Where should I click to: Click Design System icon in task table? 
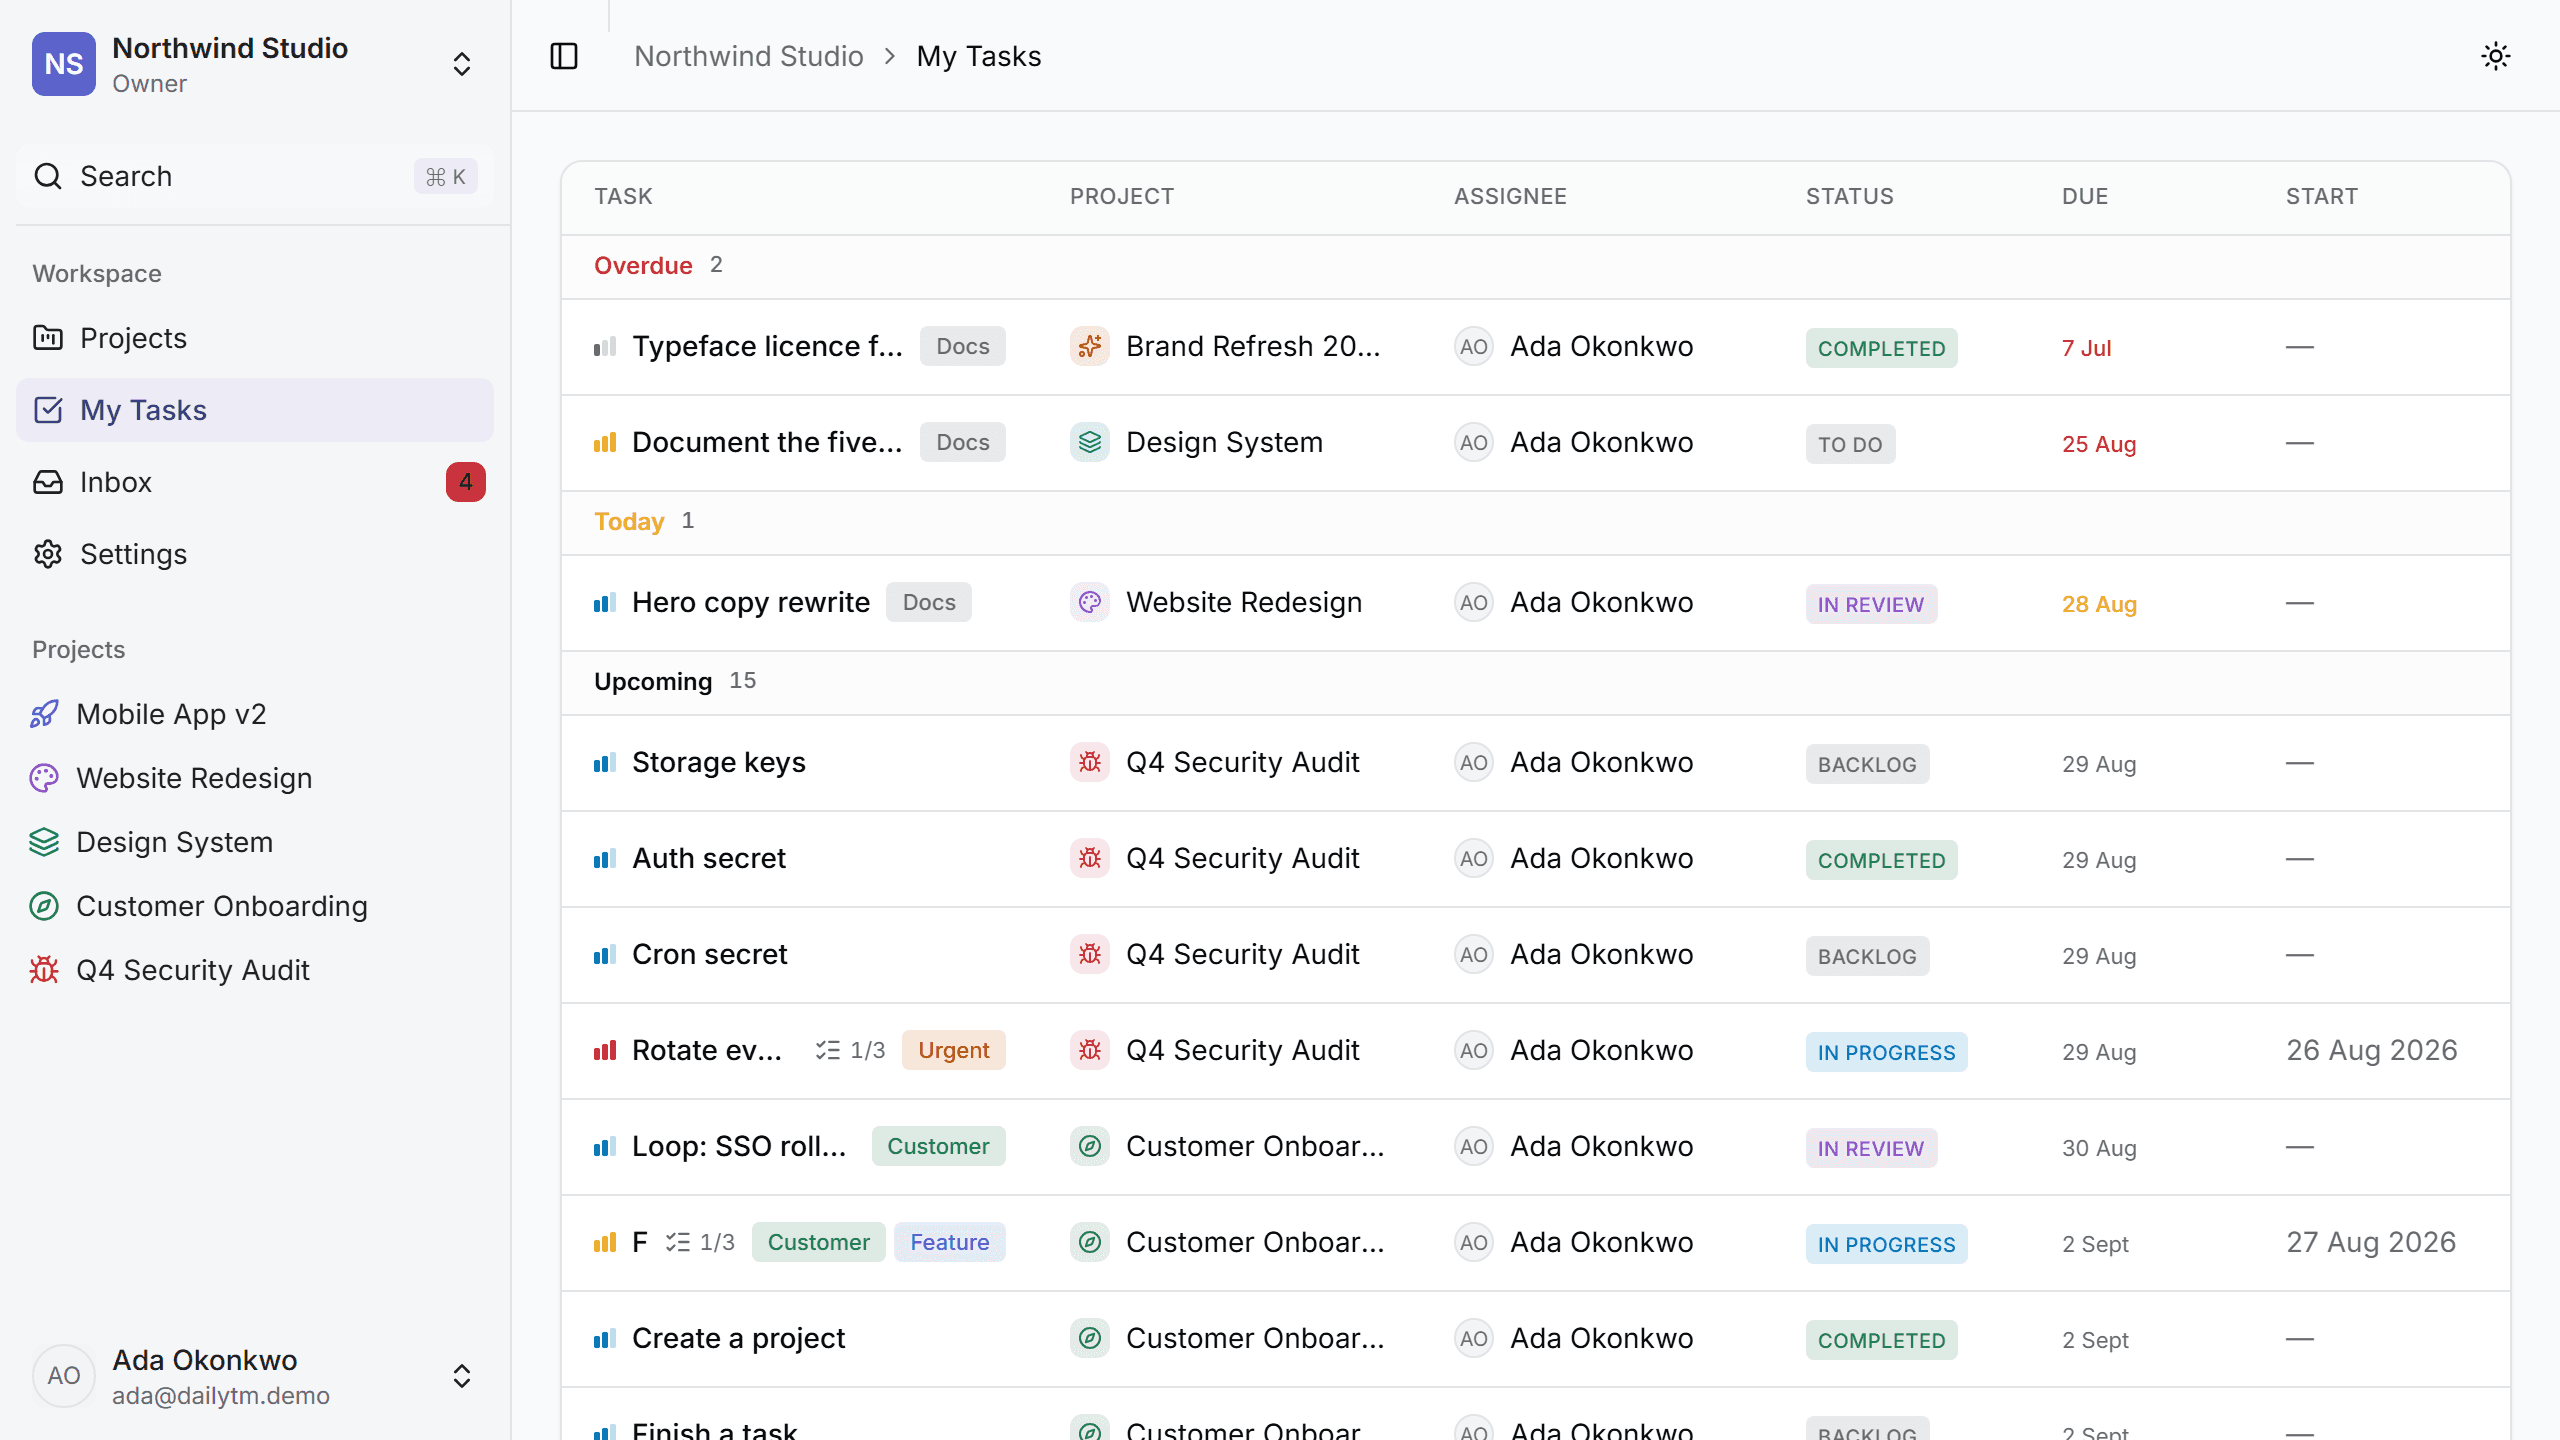coord(1090,442)
